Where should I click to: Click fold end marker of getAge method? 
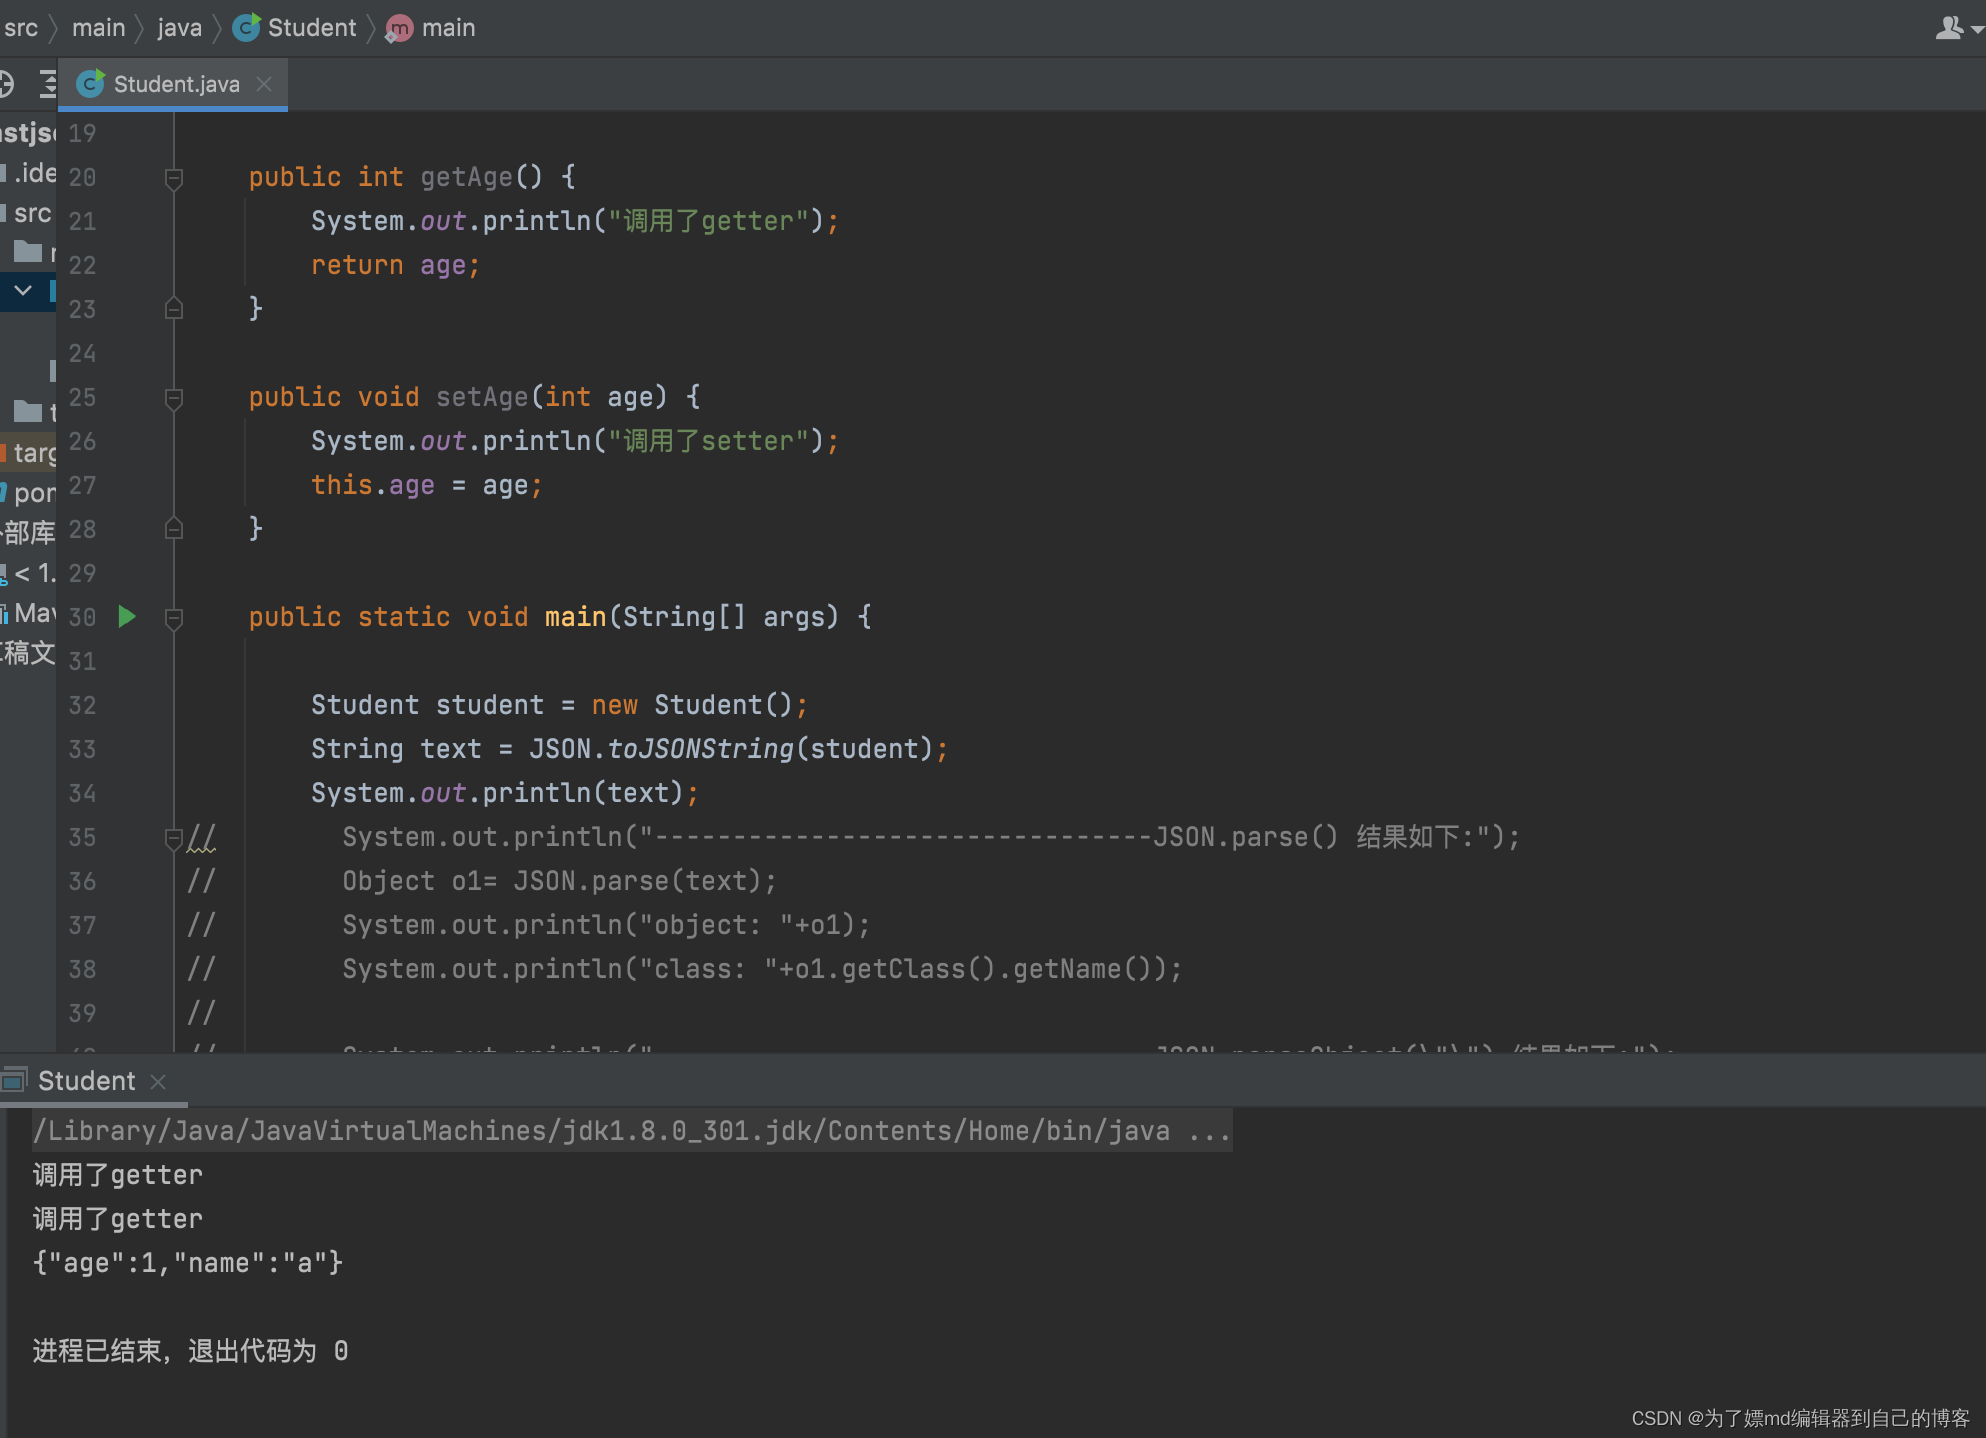pyautogui.click(x=173, y=308)
